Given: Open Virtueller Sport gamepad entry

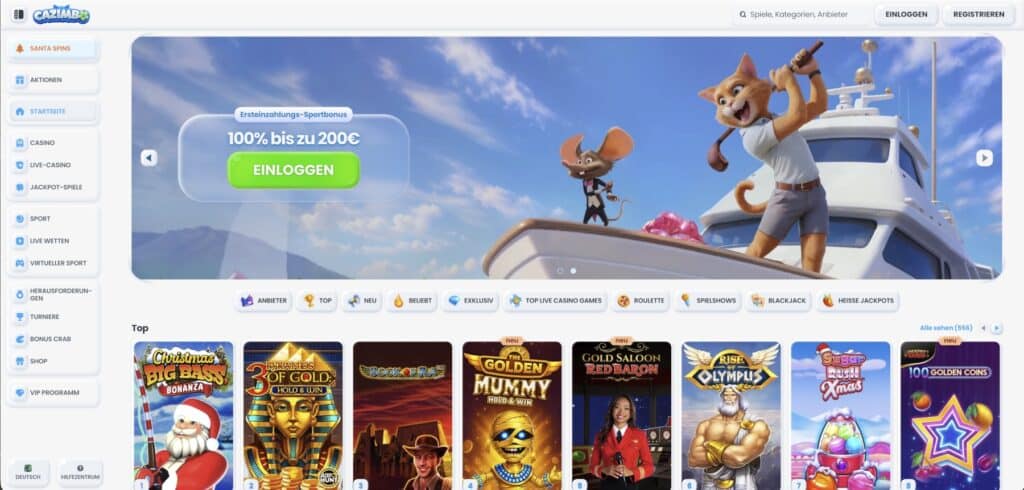Looking at the screenshot, I should click(53, 263).
